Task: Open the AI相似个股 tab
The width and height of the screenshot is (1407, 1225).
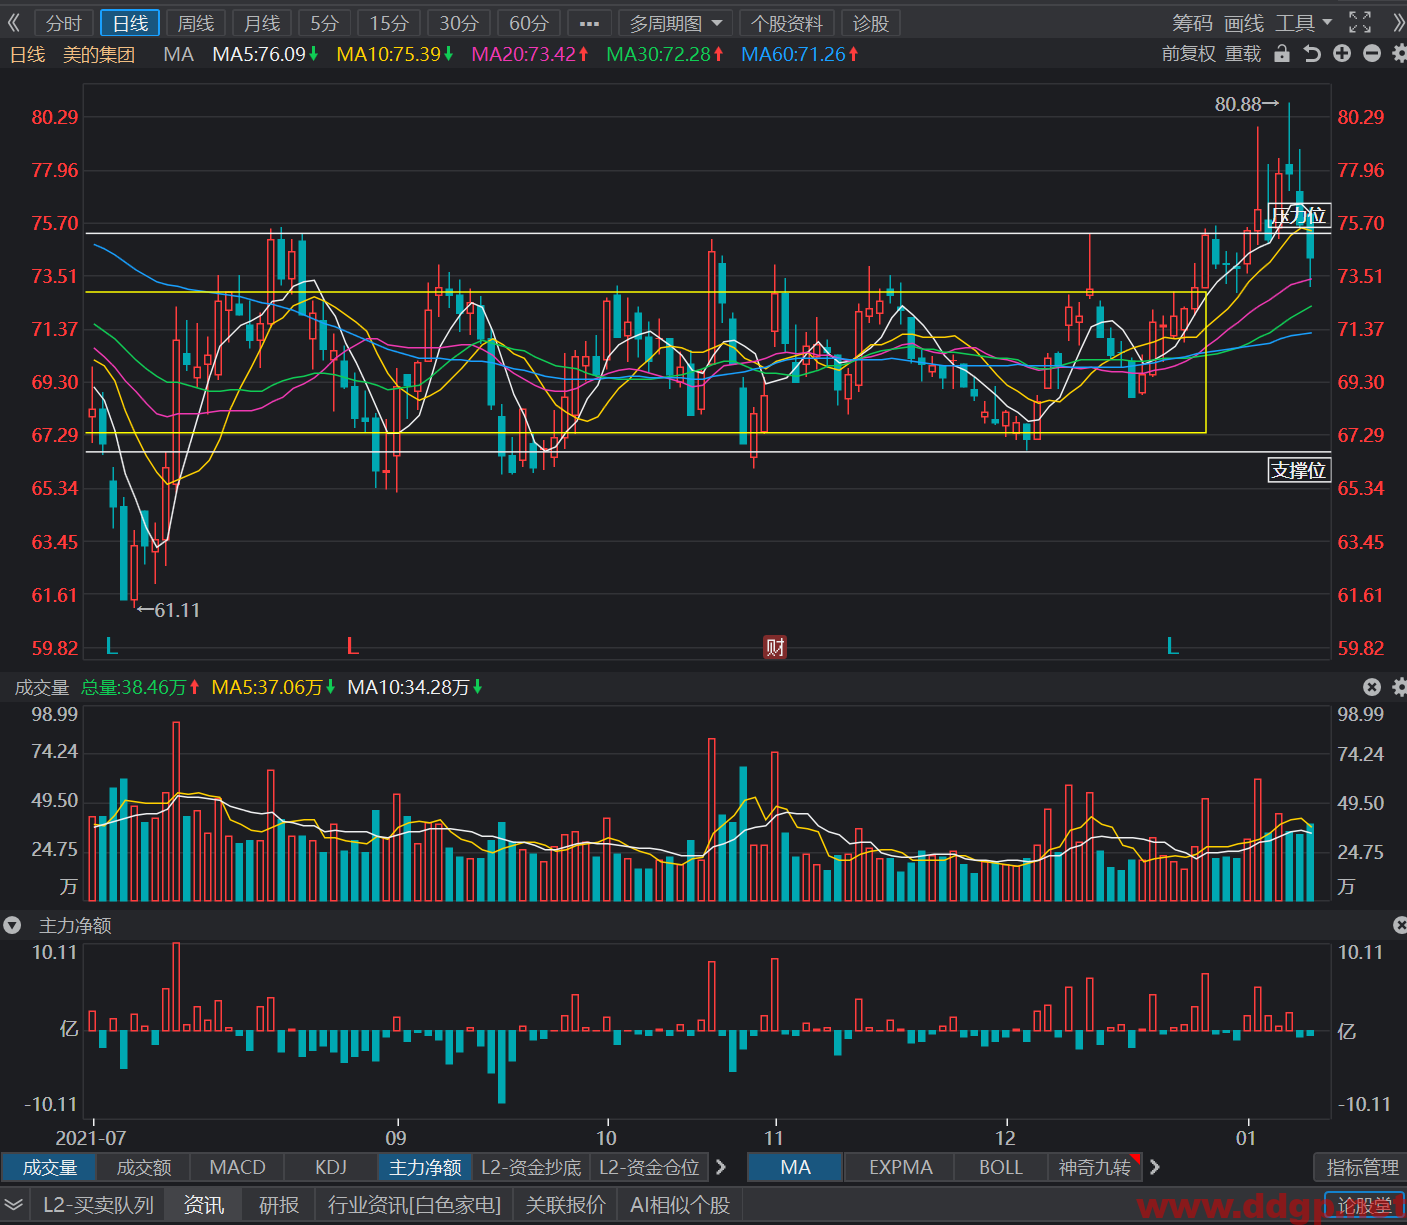Action: 680,1205
